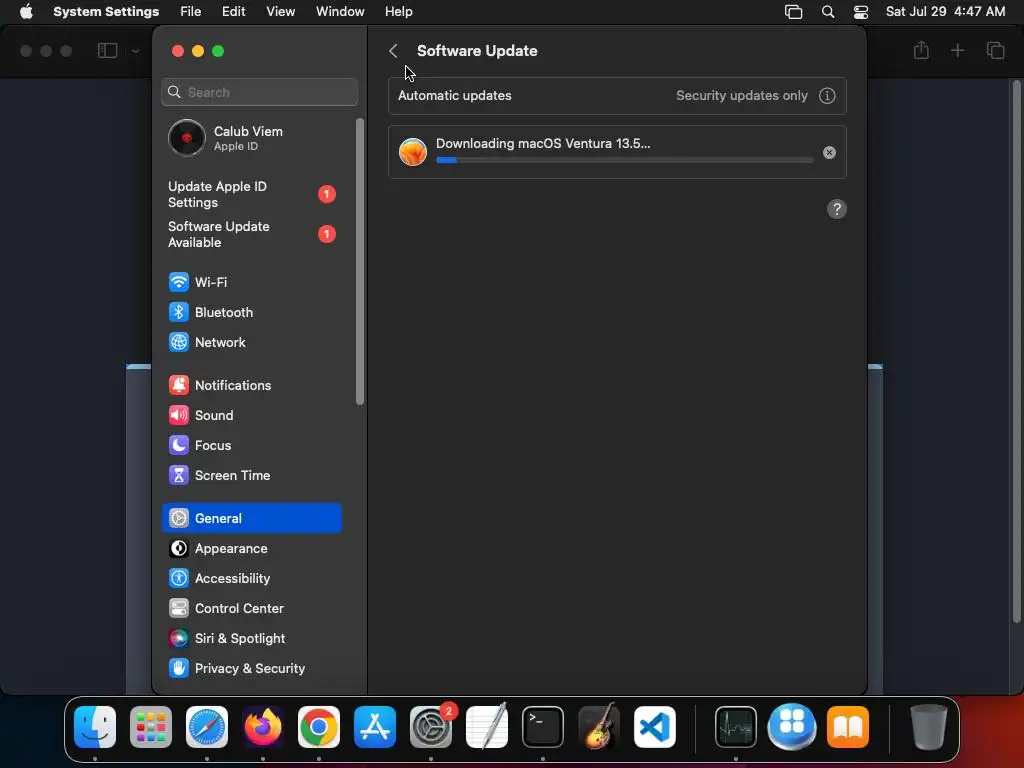This screenshot has width=1024, height=768.
Task: Open Launchpad from the Dock
Action: [151, 727]
